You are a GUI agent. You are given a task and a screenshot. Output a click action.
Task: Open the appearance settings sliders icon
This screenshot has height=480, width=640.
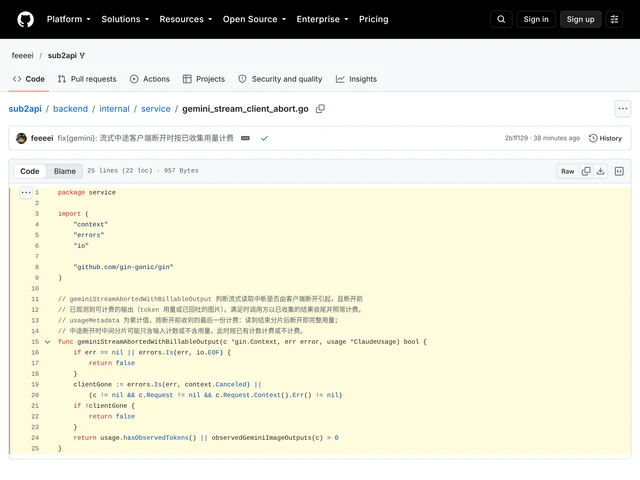(x=614, y=19)
